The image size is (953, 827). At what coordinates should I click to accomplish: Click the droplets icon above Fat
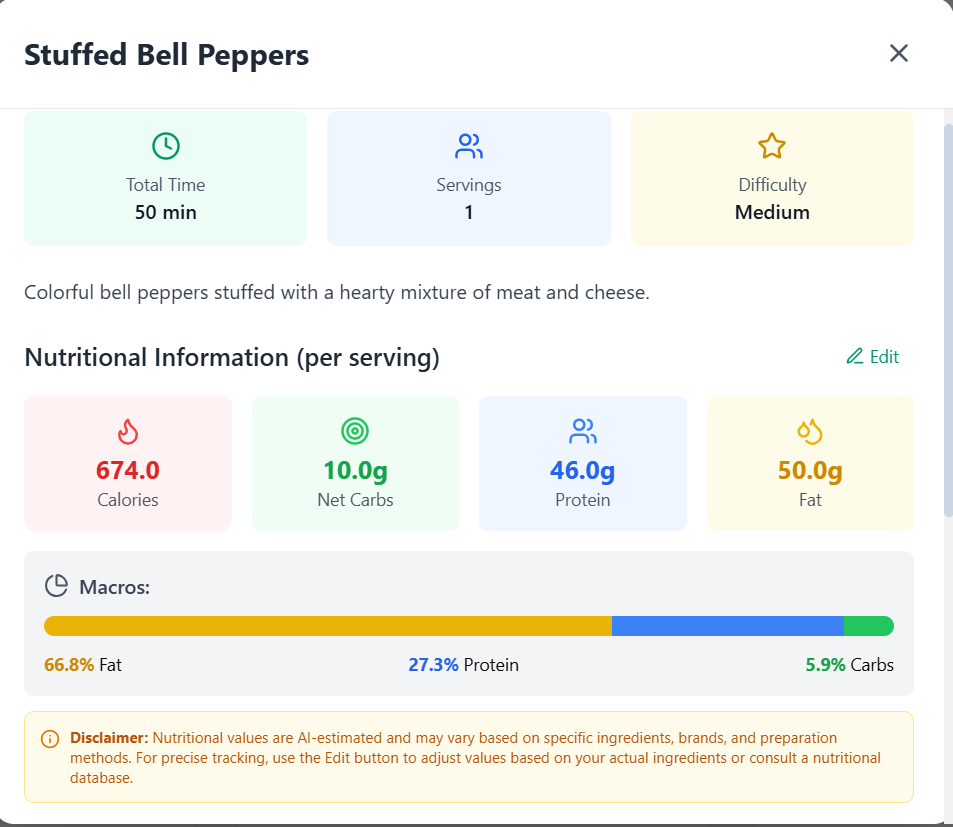click(810, 432)
